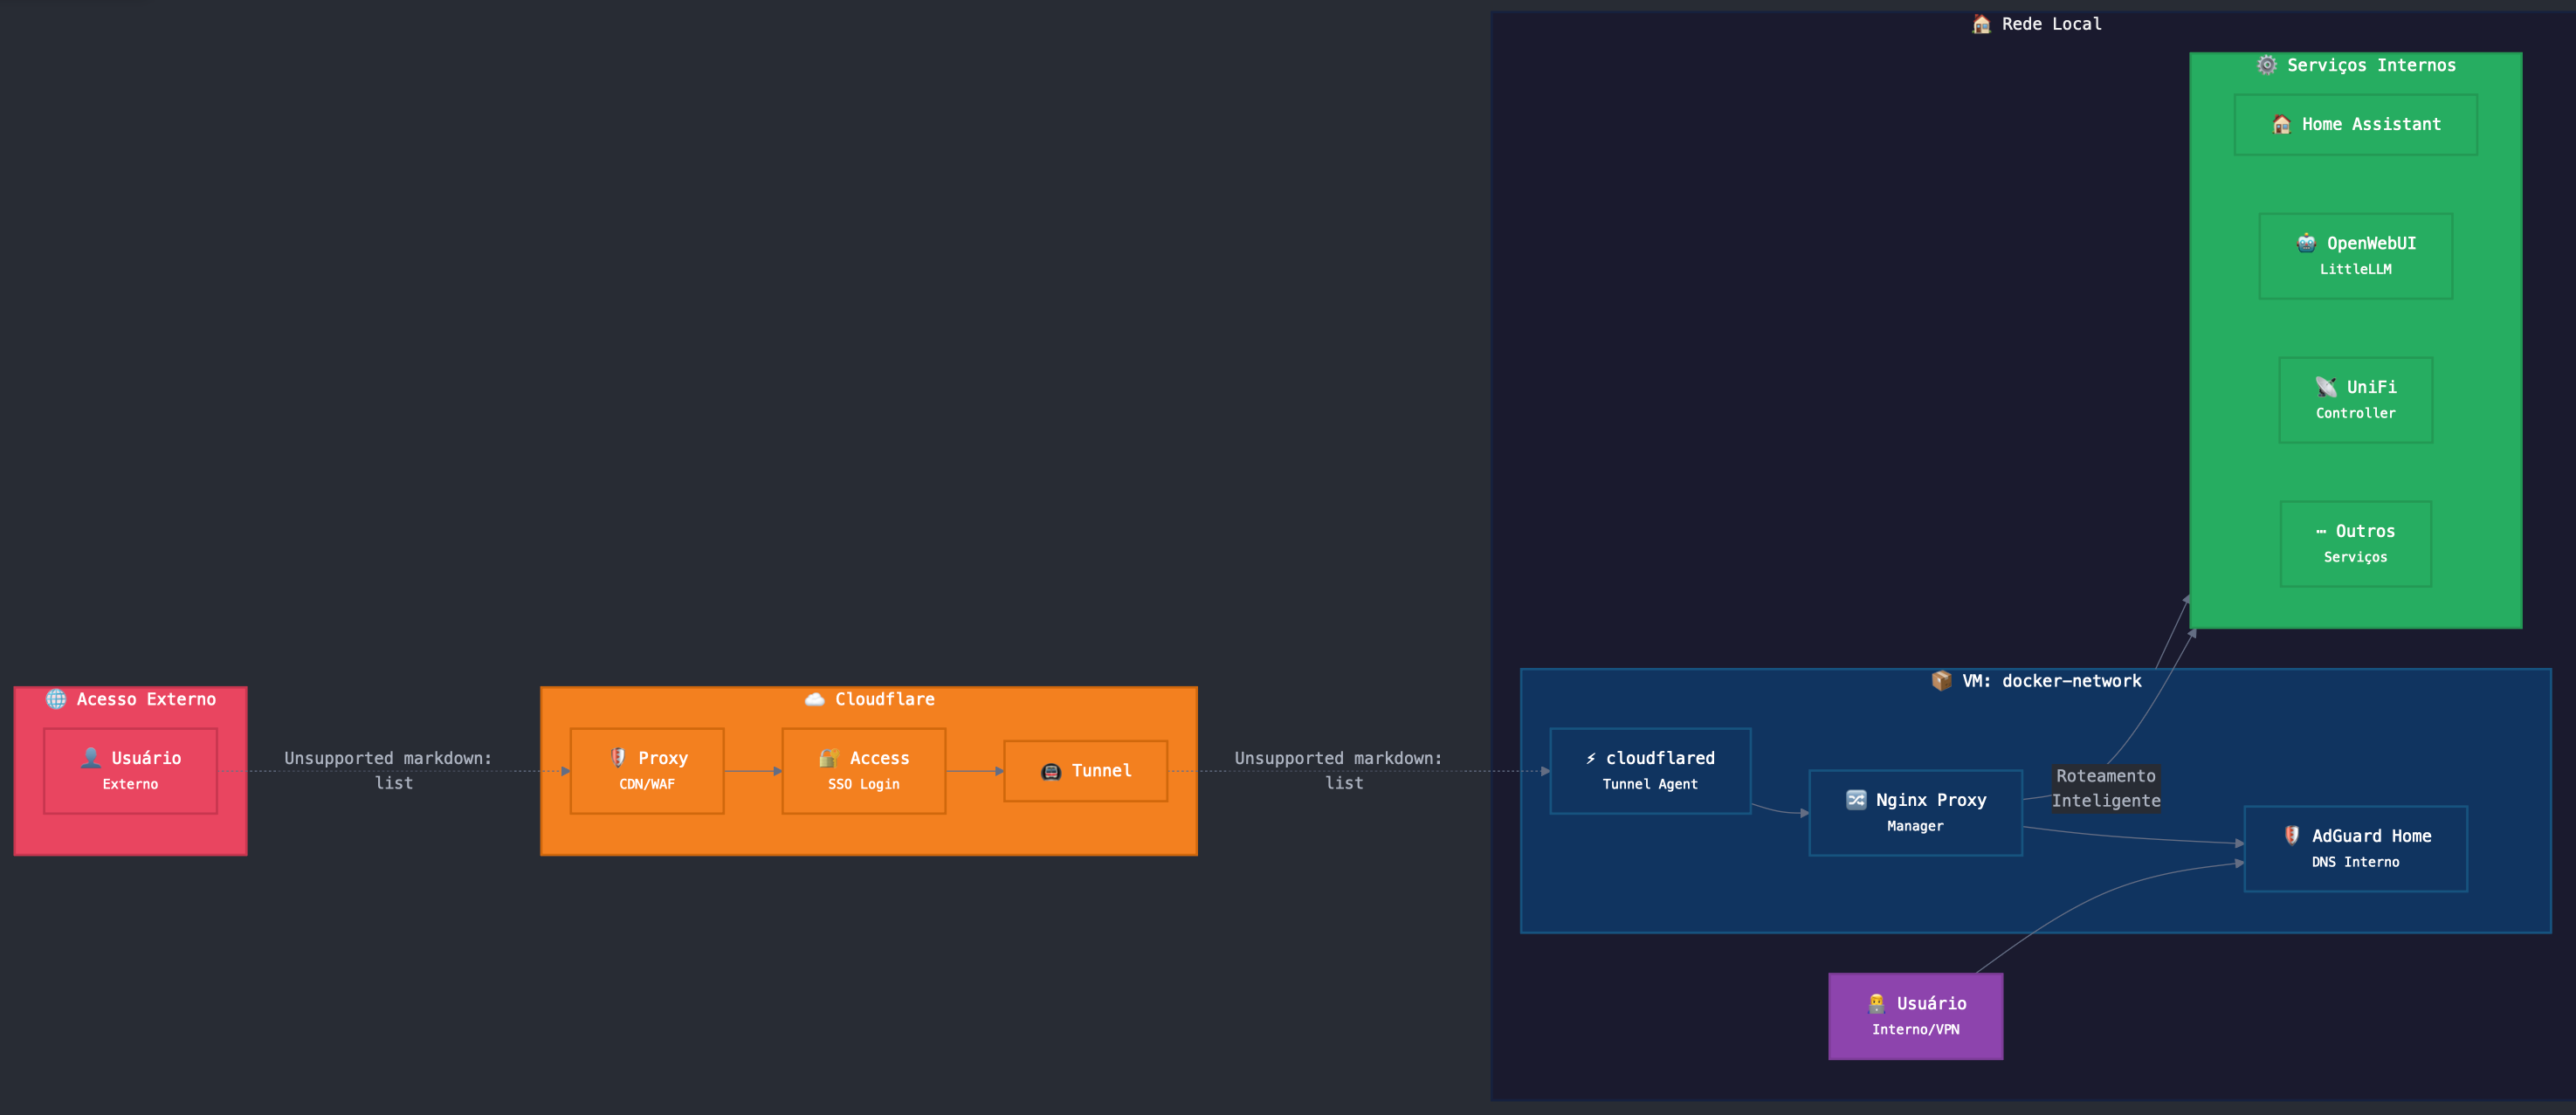
Task: Select the Outros Serviços node
Action: tap(2355, 544)
